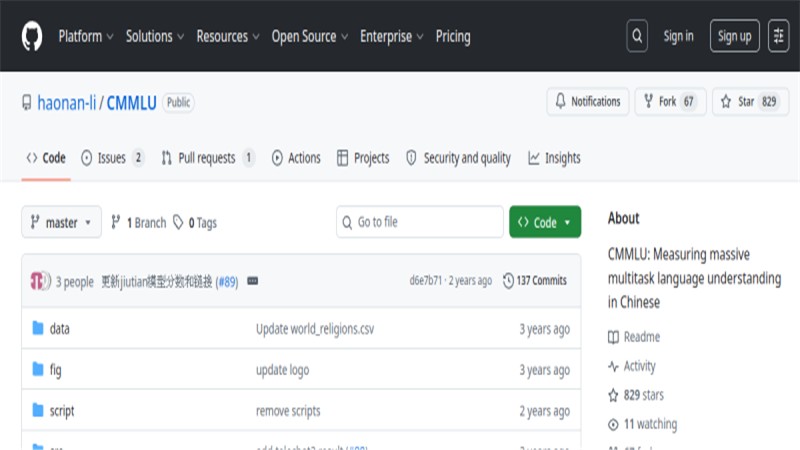Open the 11 watching link
800x450 pixels.
tap(642, 424)
